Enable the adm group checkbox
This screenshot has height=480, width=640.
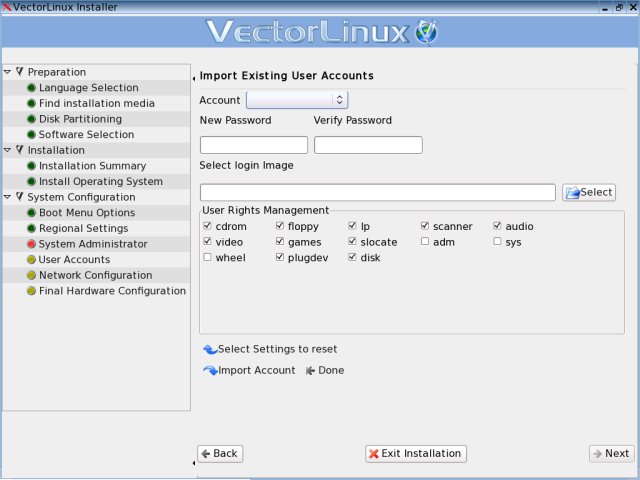[425, 242]
